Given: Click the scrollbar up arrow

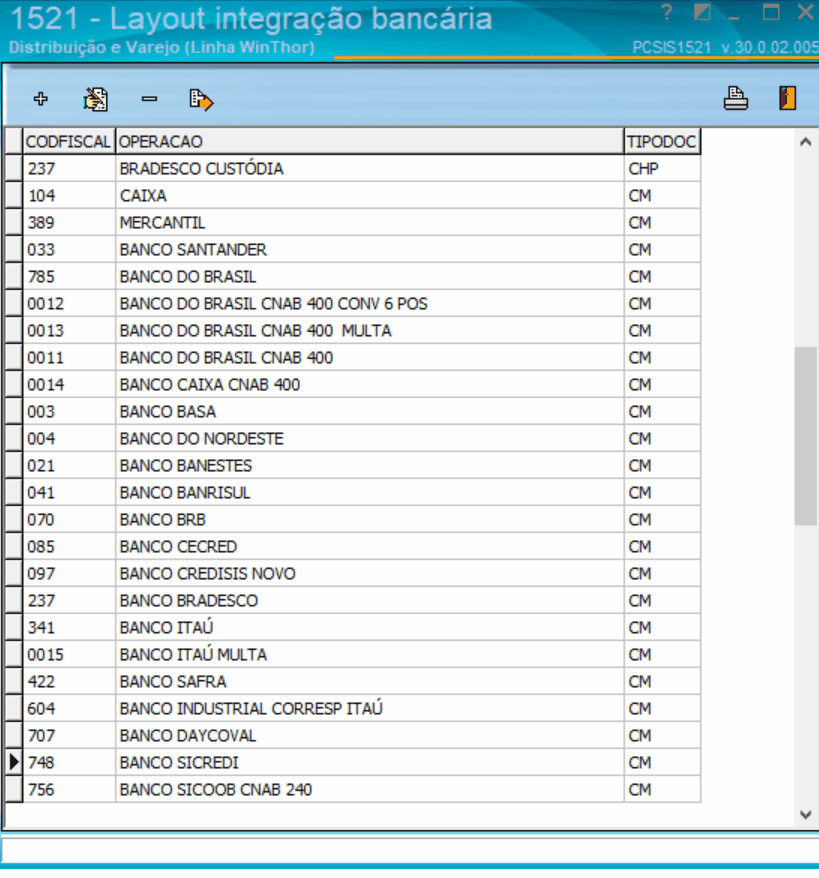Looking at the screenshot, I should [806, 142].
